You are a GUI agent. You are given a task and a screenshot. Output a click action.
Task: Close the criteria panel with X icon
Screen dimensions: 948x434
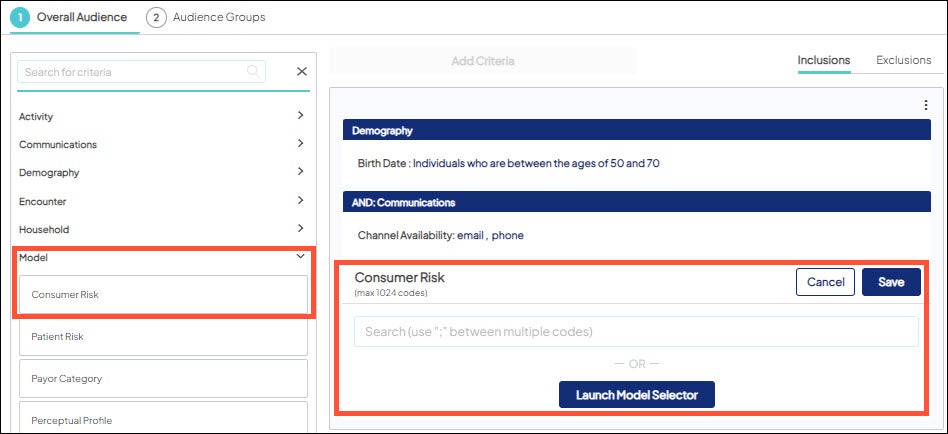click(302, 72)
